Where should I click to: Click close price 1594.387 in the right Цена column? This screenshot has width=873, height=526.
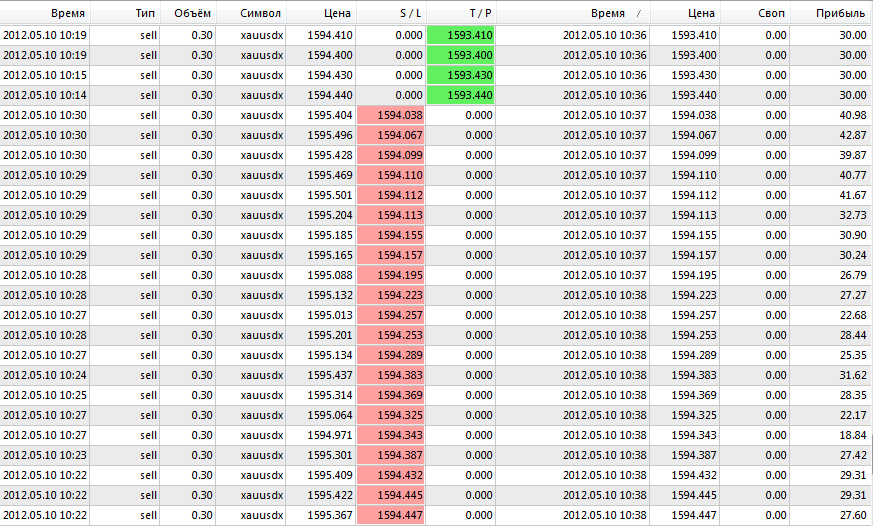coord(694,455)
